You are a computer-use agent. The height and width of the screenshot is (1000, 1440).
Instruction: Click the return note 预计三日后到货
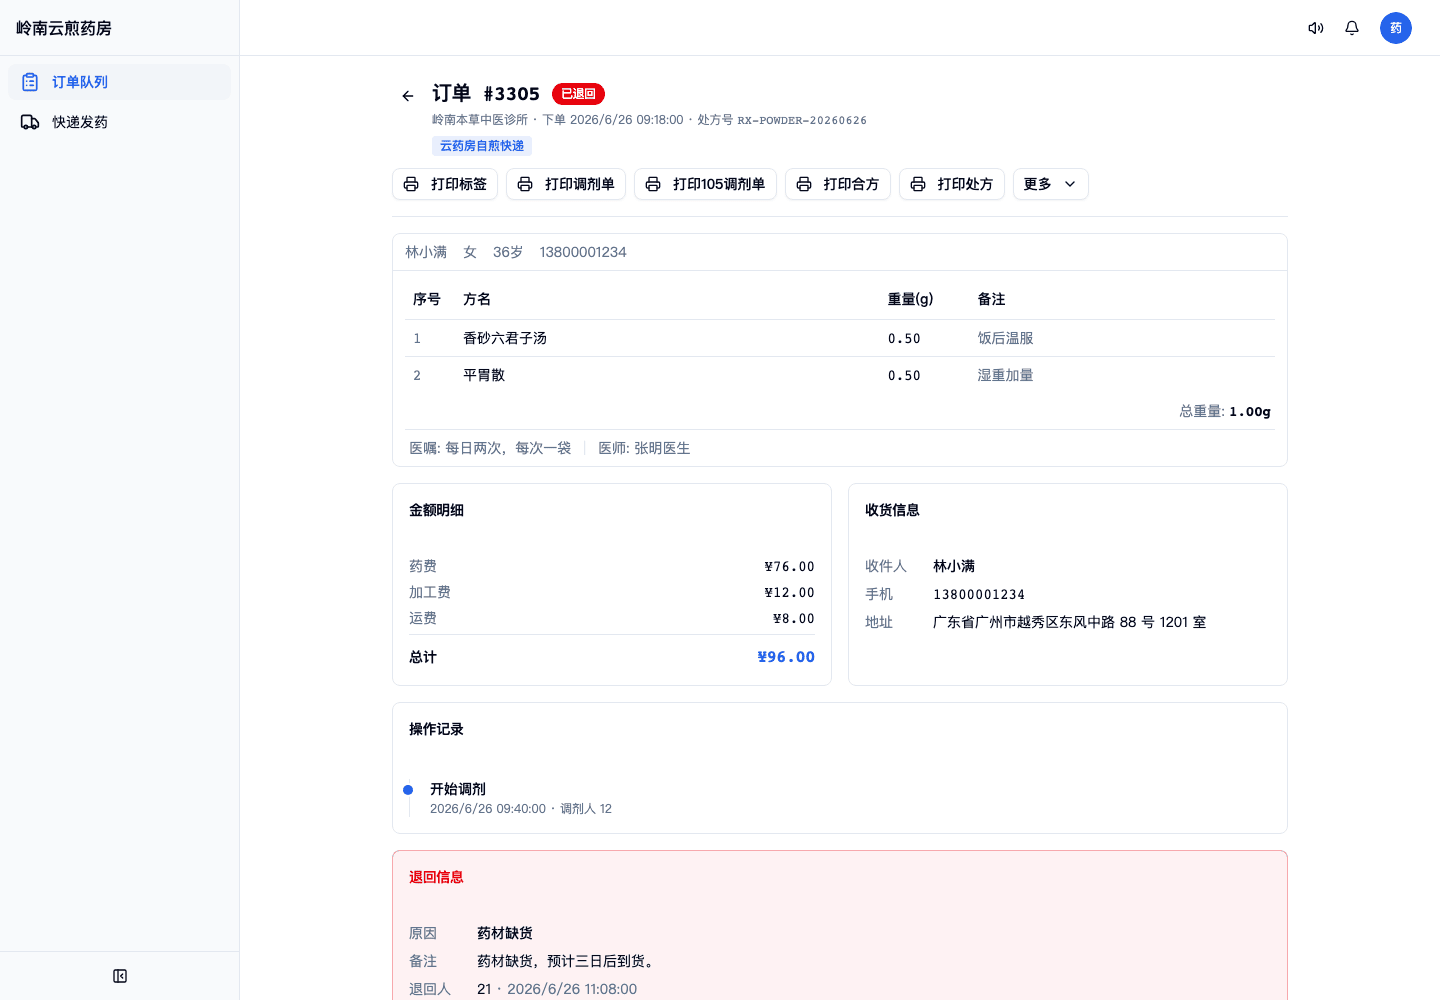567,961
